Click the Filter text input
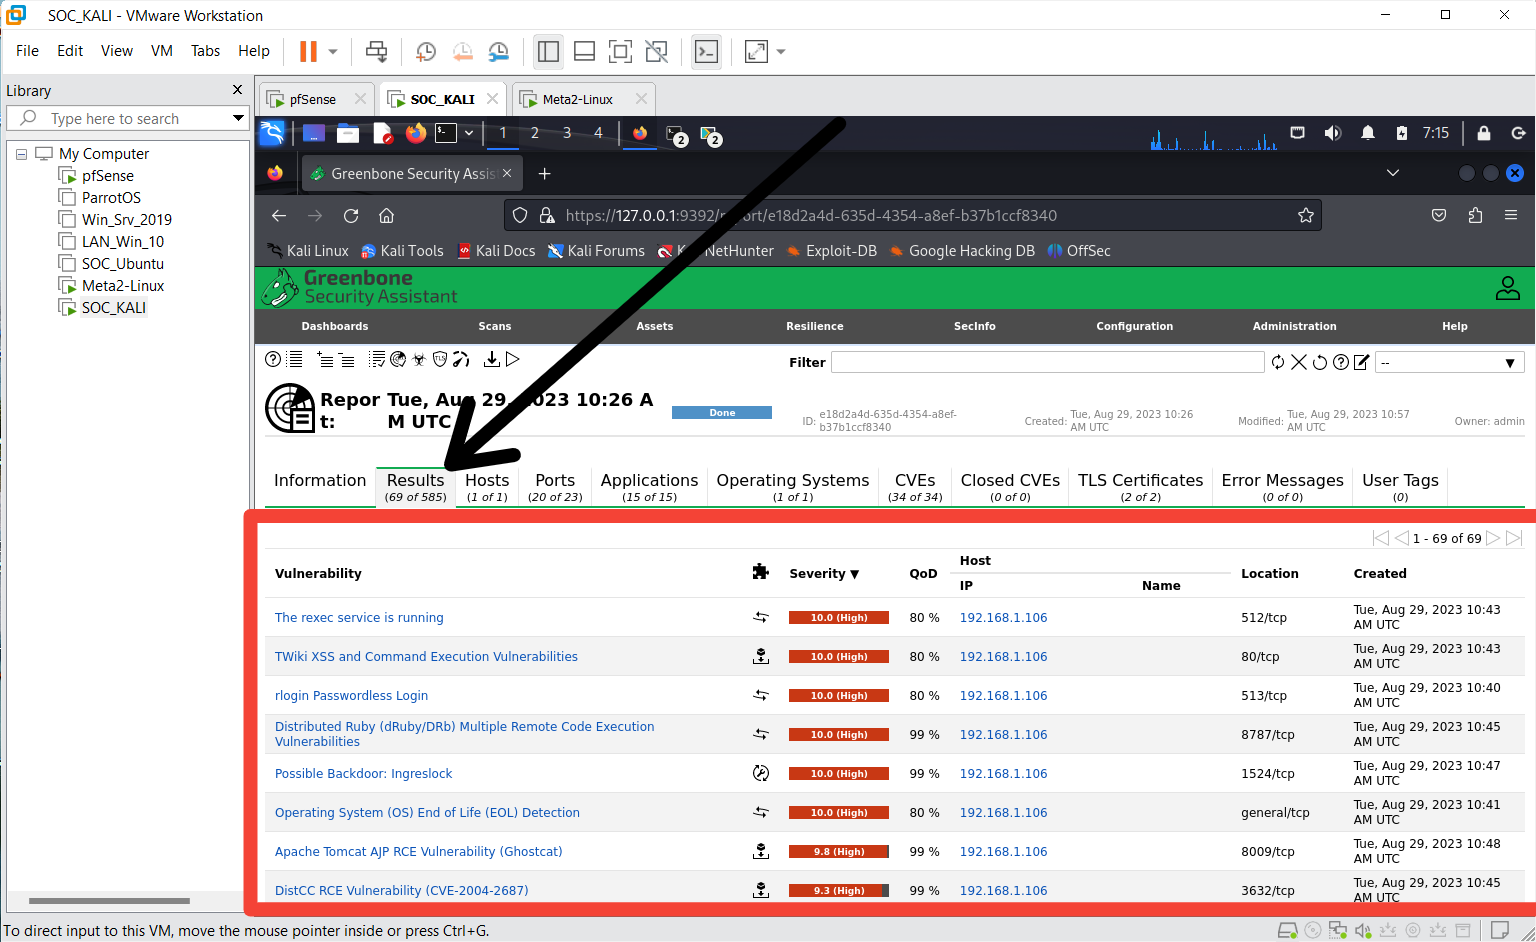1536x942 pixels. (x=1048, y=362)
